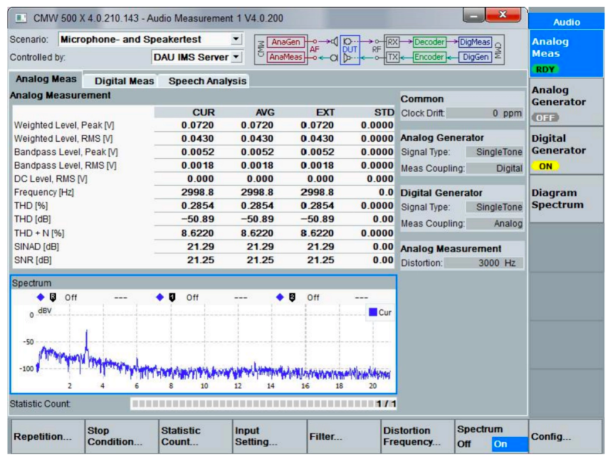Click the second black marker flag icon
The image size is (609, 466).
pos(172,297)
